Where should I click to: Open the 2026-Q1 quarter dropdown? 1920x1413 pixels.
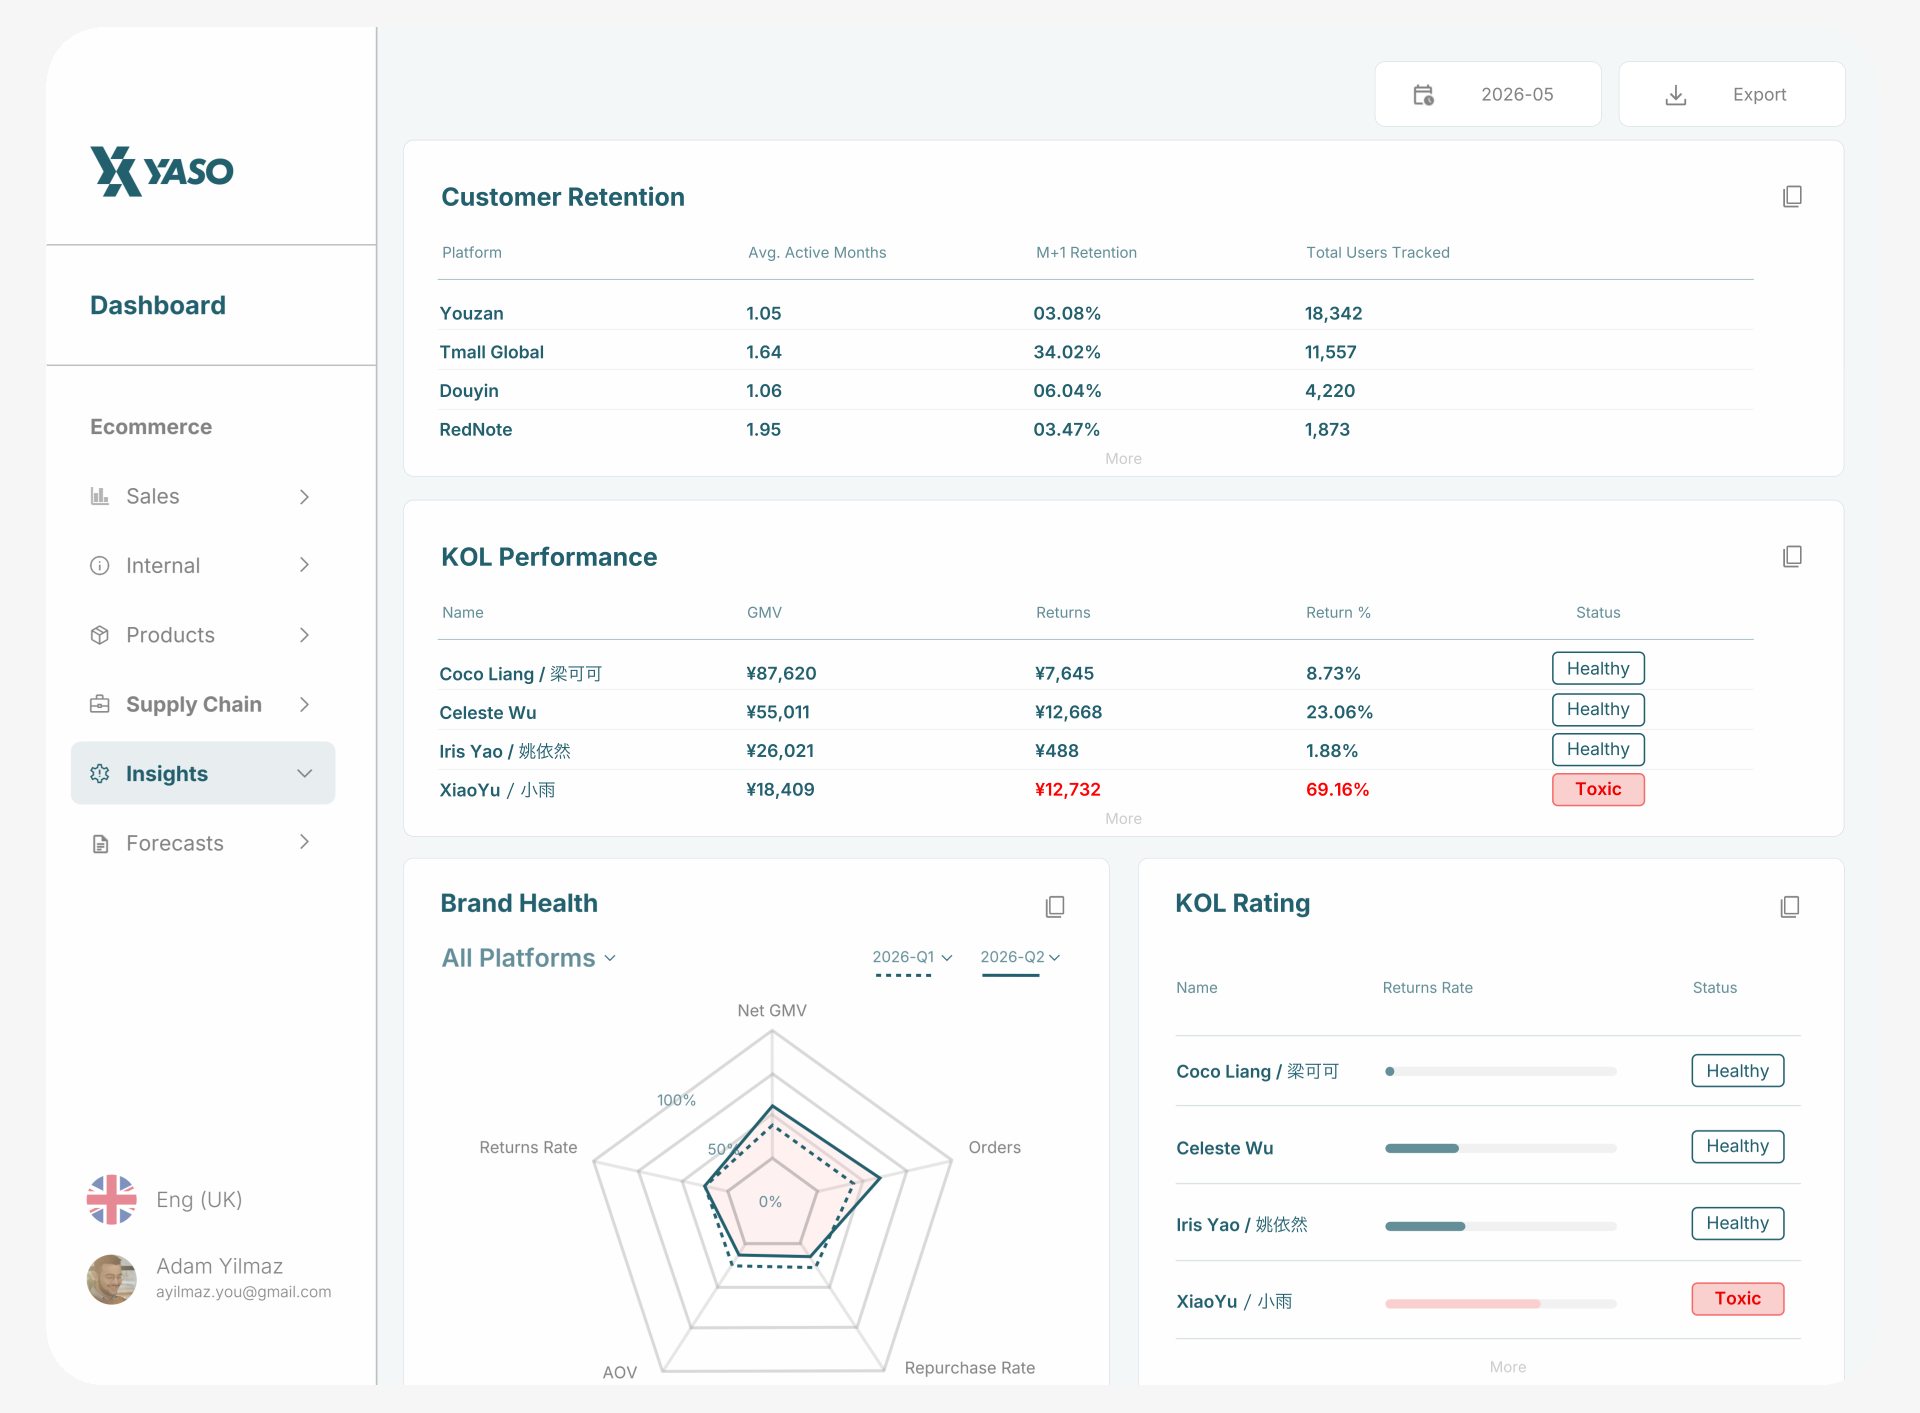[x=912, y=957]
